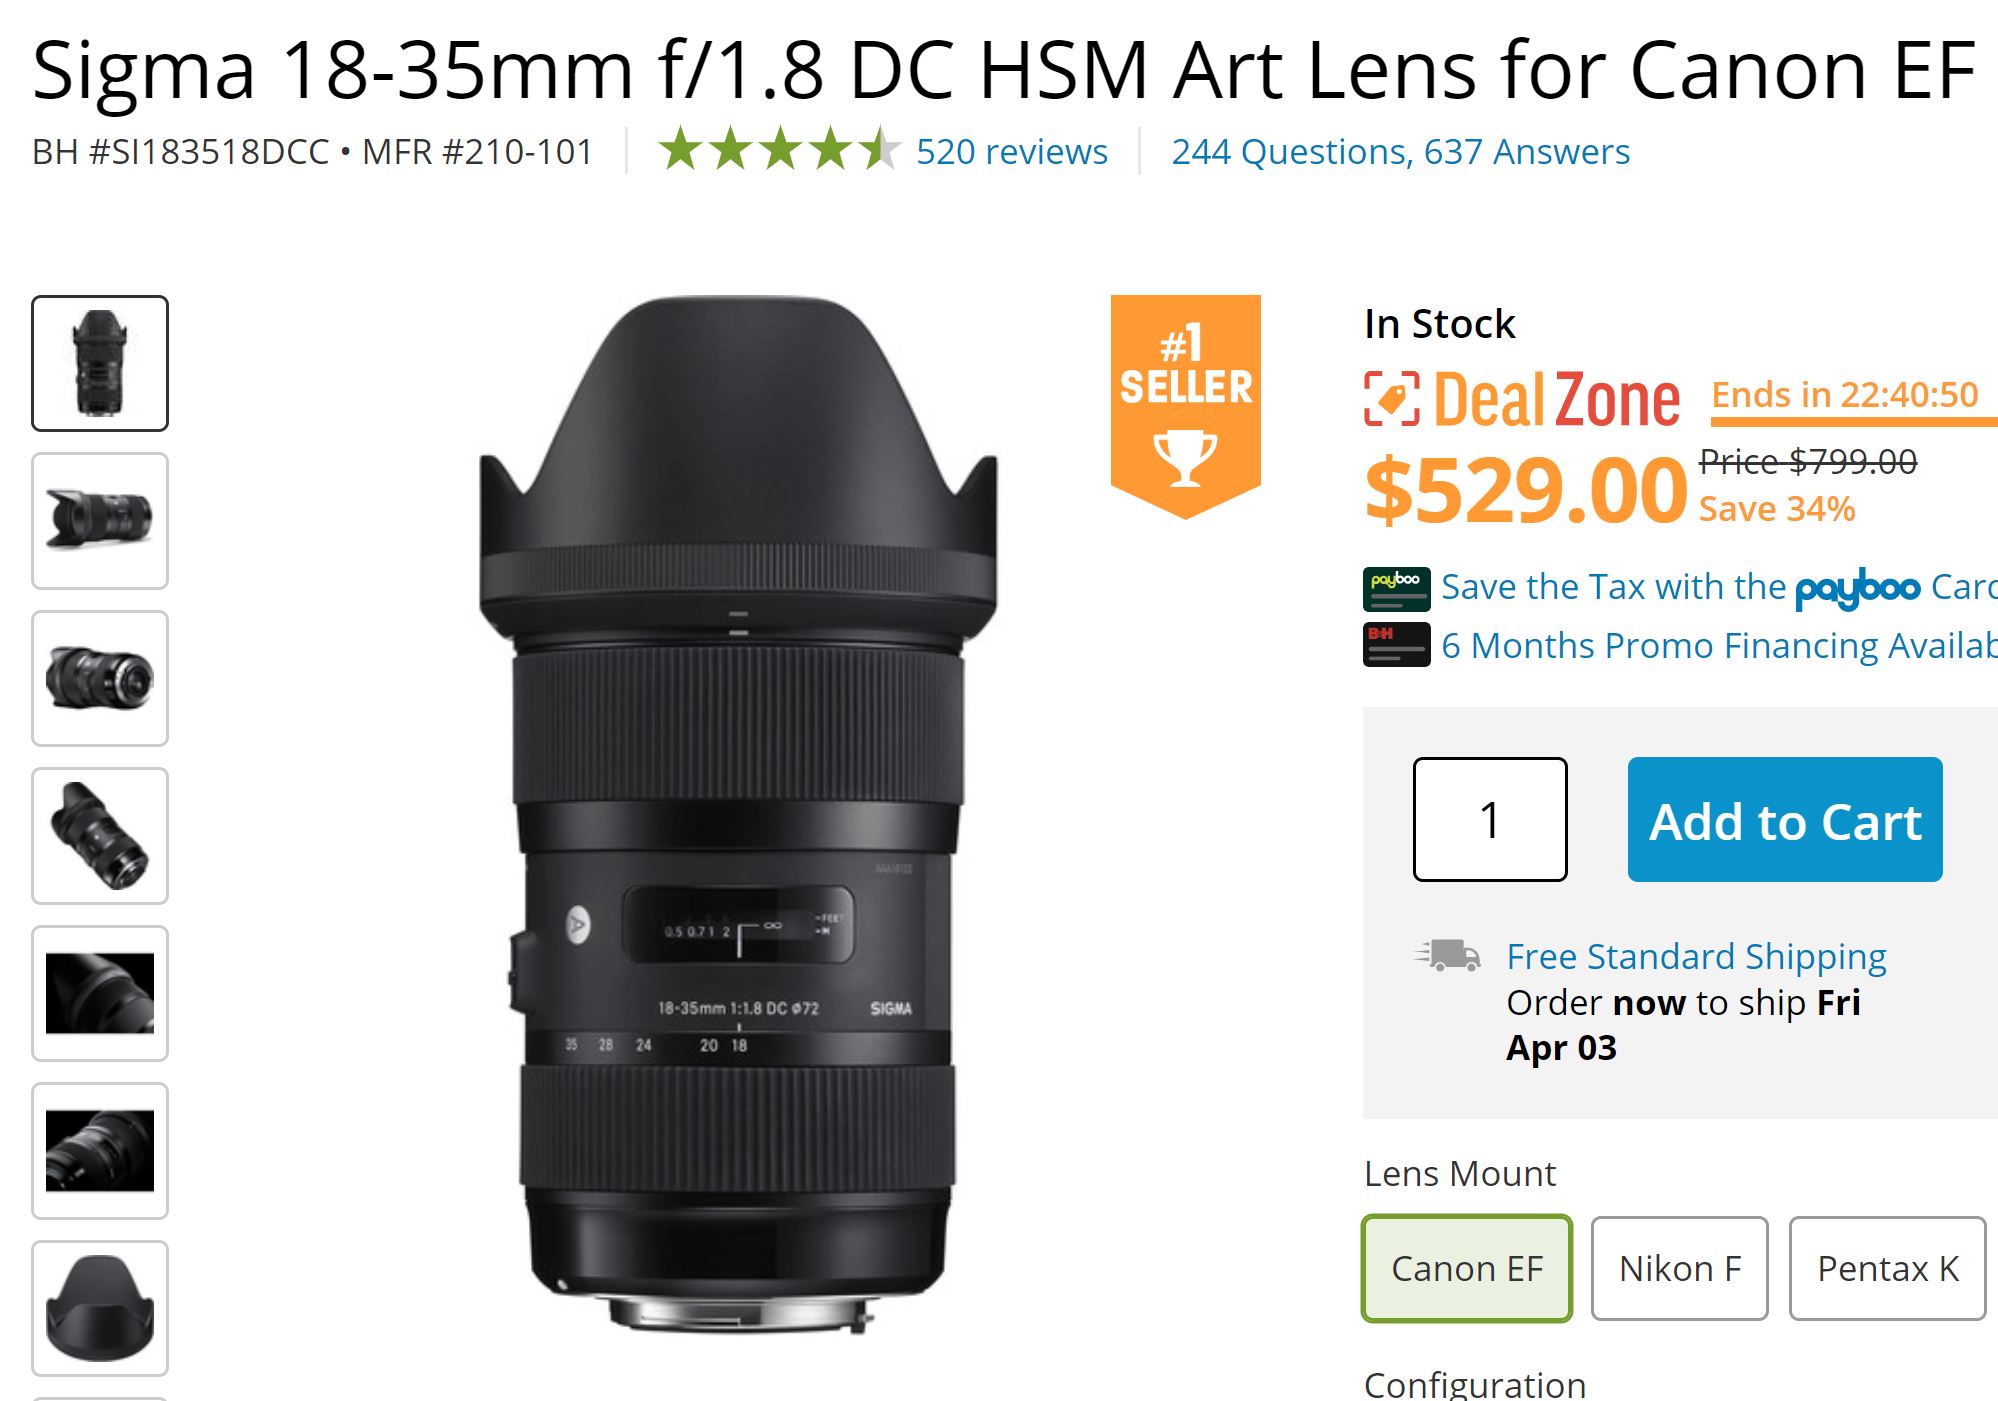View the front-element angled lens thumbnail
This screenshot has width=1998, height=1401.
pos(100,678)
